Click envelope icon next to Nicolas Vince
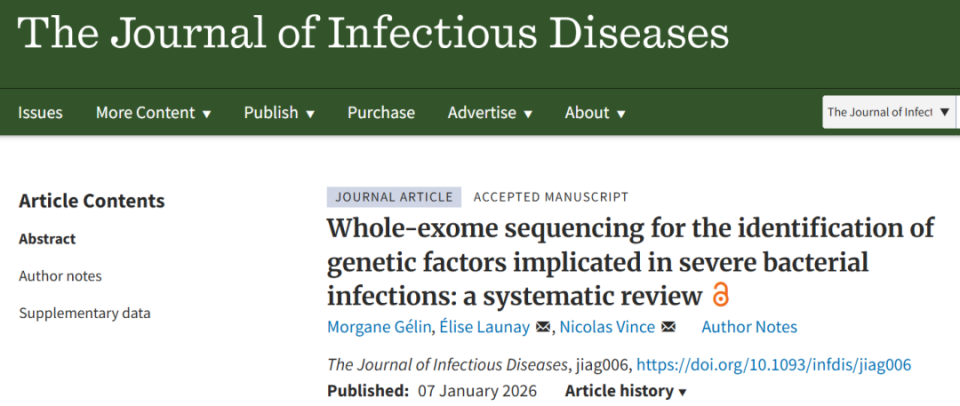The height and width of the screenshot is (406, 960). [x=669, y=327]
